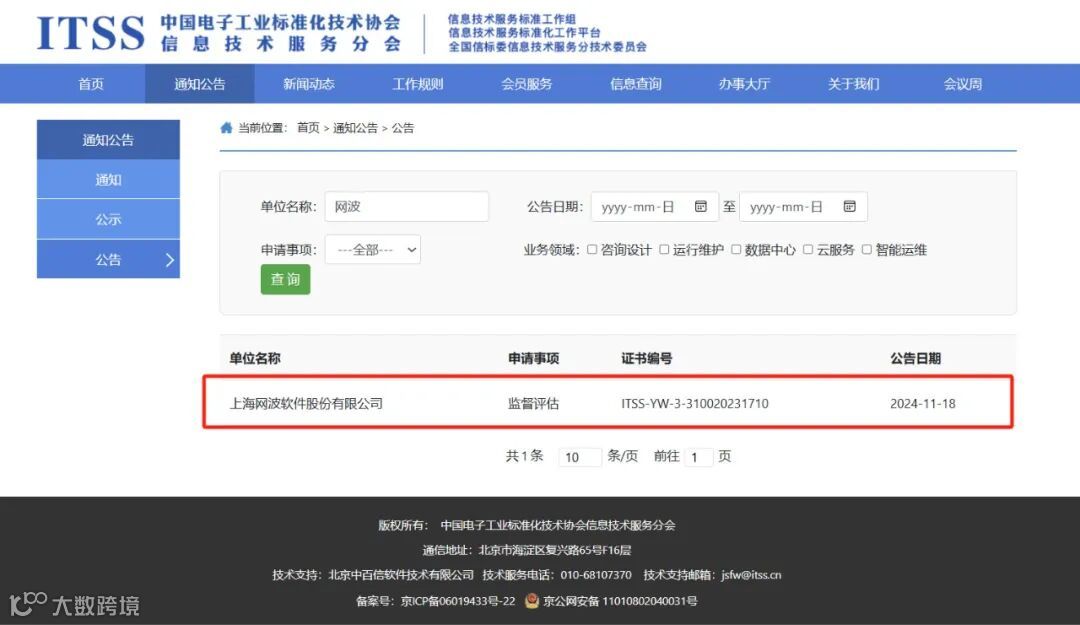The width and height of the screenshot is (1080, 625).
Task: Open calendar picker for end date
Action: (x=849, y=206)
